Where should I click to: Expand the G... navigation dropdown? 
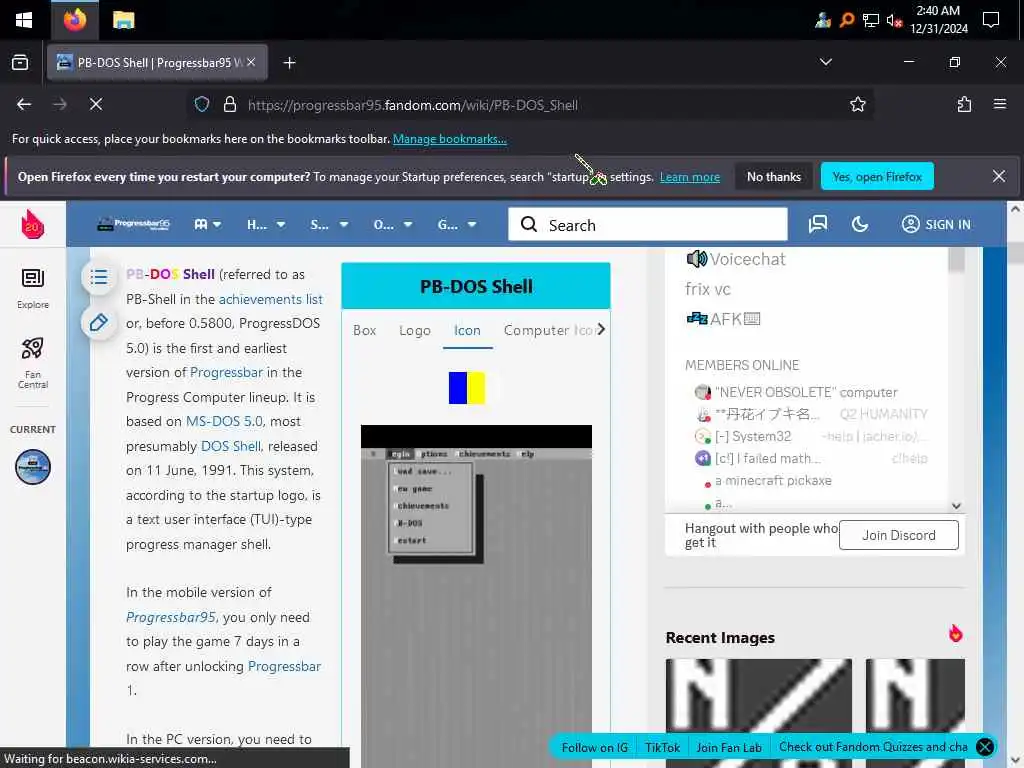456,225
